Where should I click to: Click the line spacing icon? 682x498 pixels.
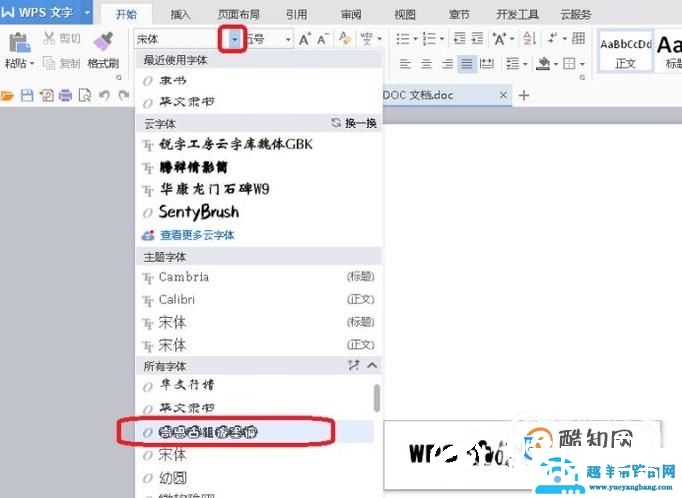coord(513,64)
